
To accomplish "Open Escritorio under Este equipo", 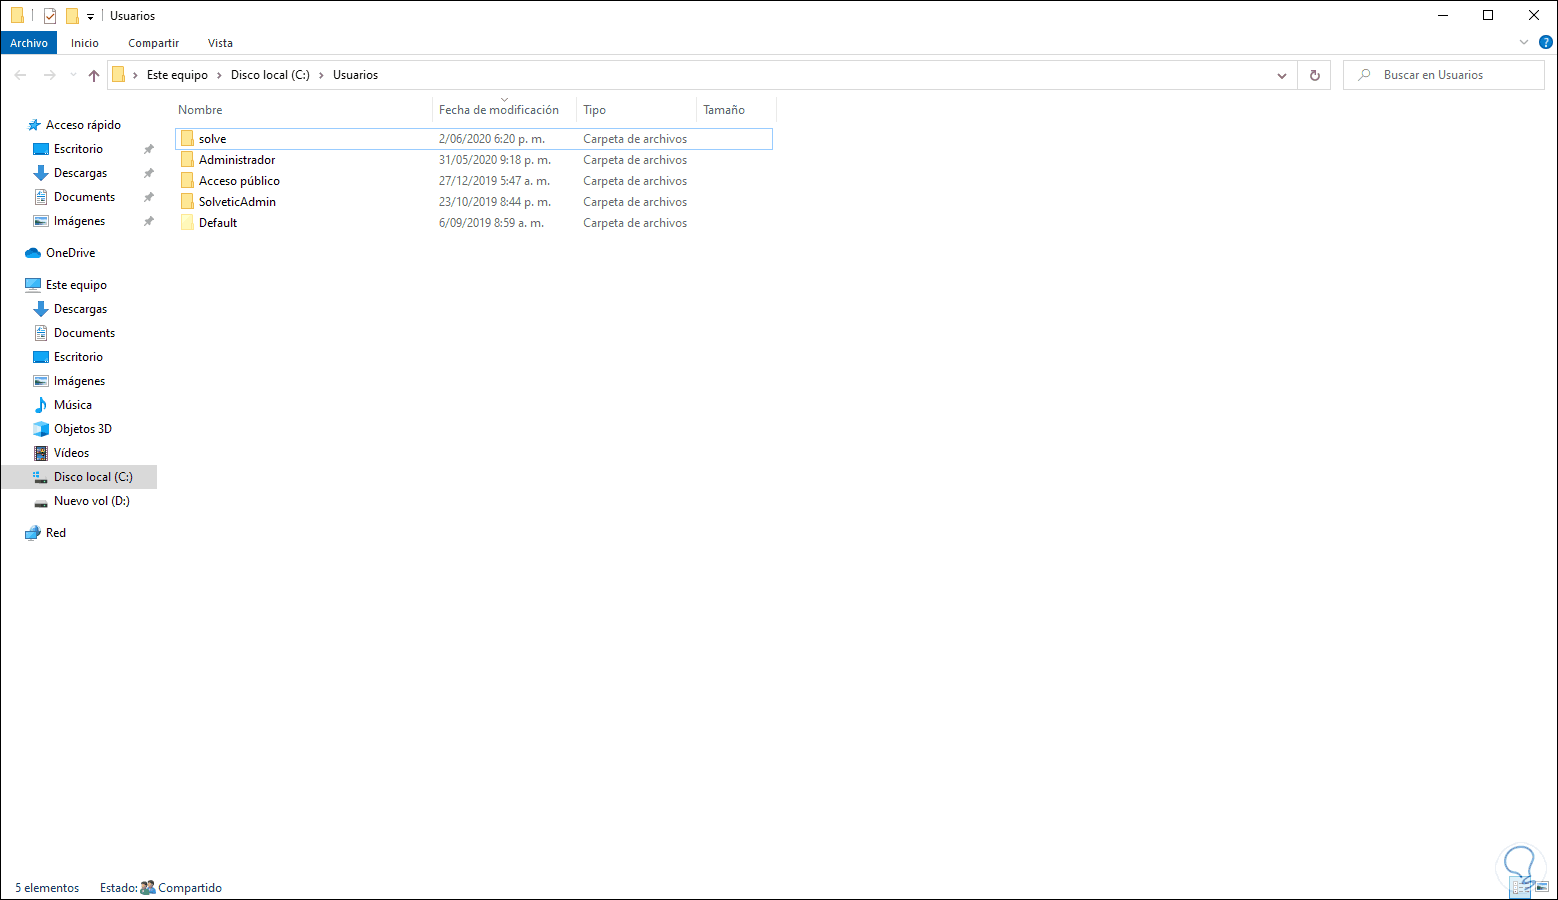I will (78, 357).
